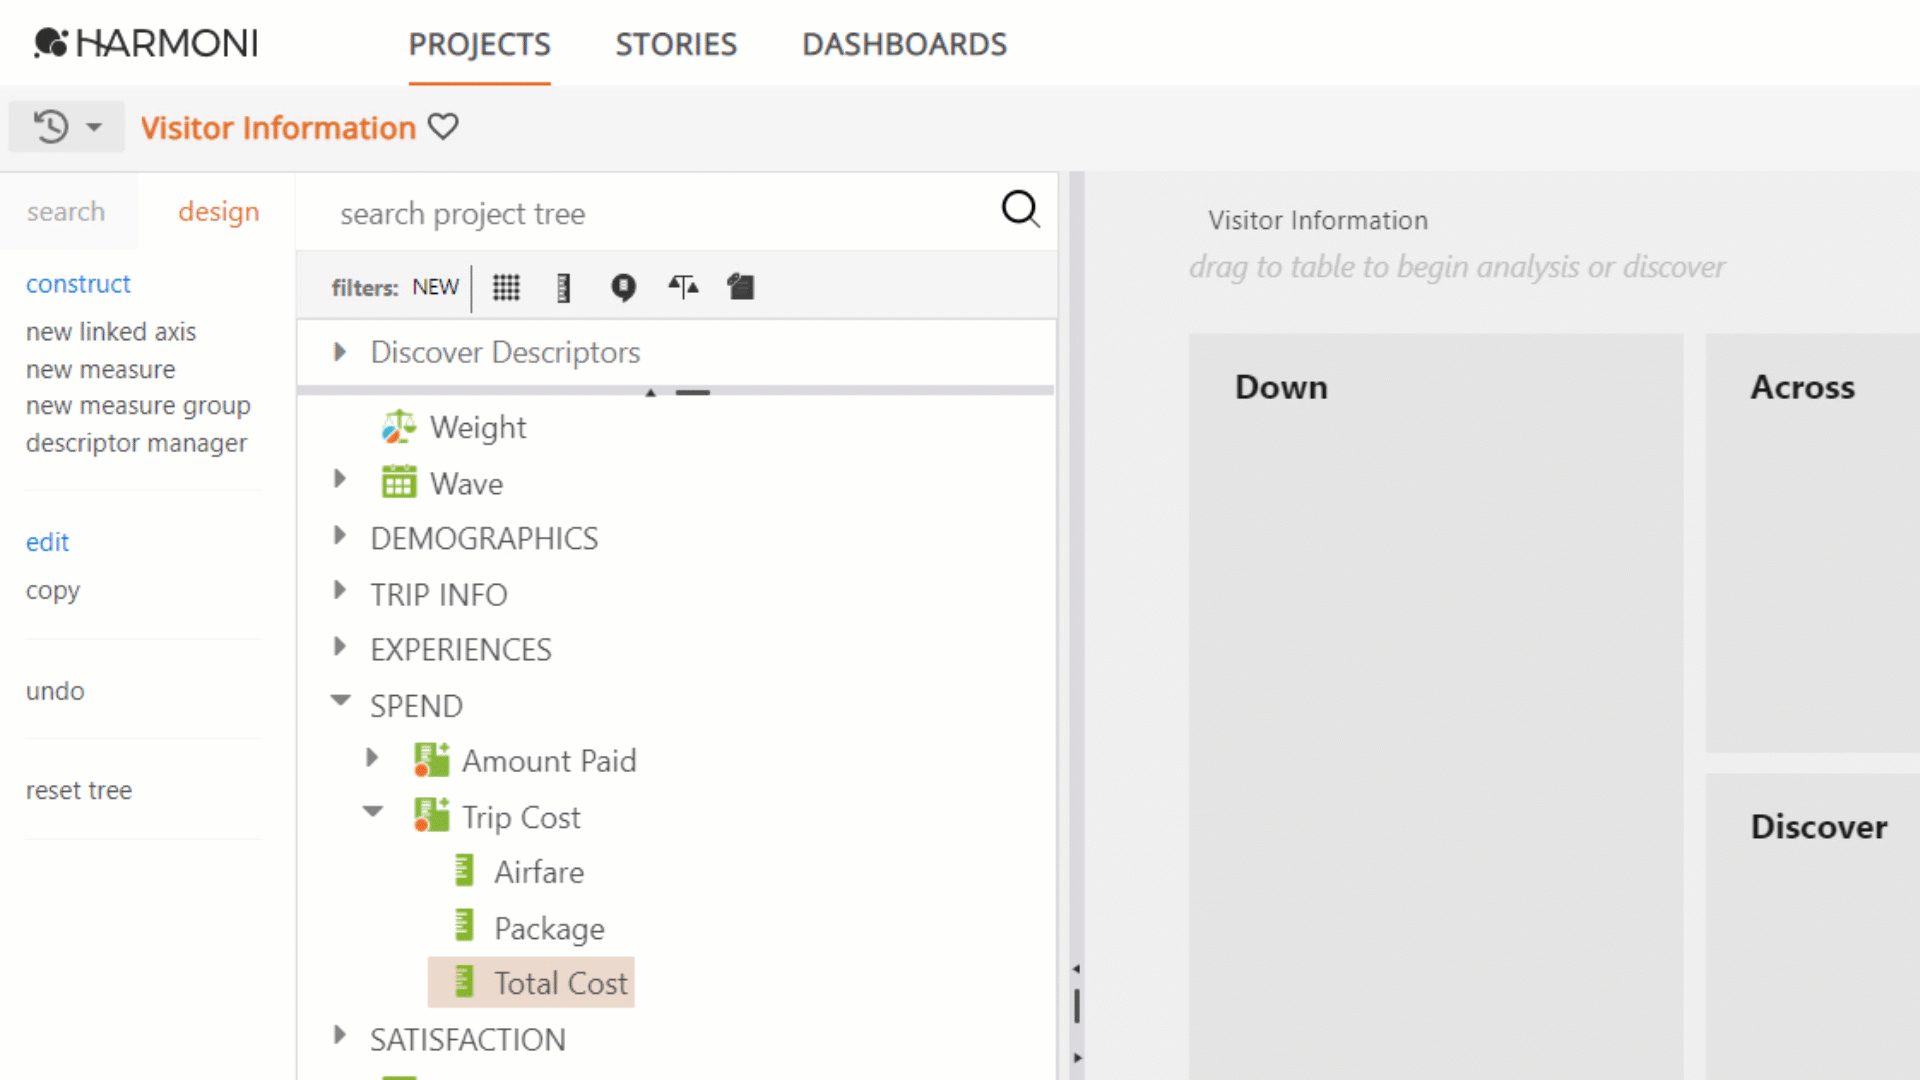Select the Trip Cost label

(x=521, y=817)
